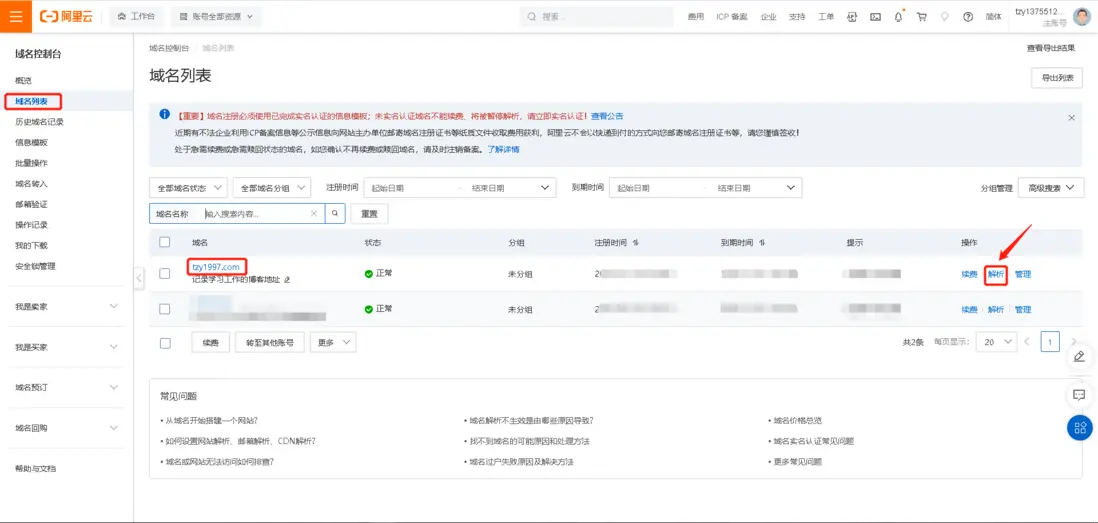This screenshot has height=523, width=1098.
Task: Click the search magnifier button beside domain input
Action: pos(335,214)
